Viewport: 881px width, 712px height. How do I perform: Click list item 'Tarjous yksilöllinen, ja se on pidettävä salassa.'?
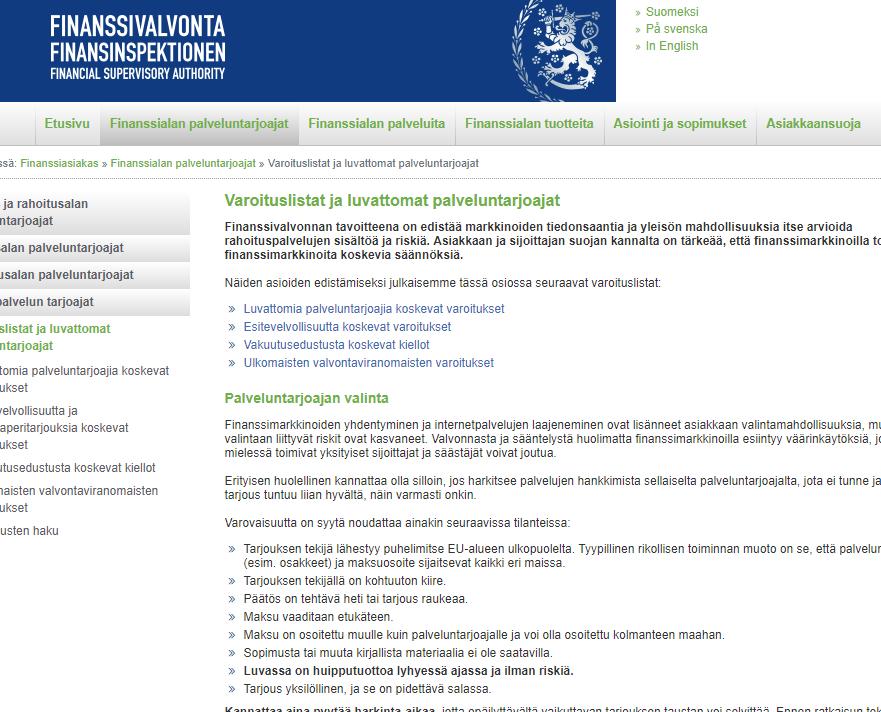click(367, 688)
